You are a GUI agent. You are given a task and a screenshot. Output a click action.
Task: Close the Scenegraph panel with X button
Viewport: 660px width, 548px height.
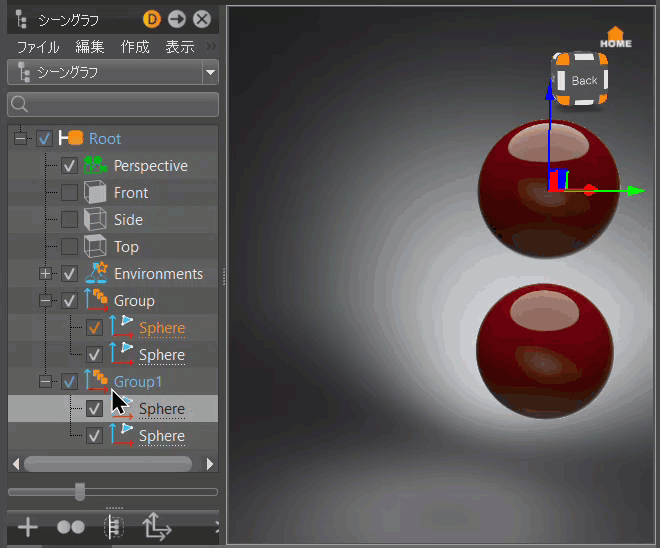[x=202, y=19]
